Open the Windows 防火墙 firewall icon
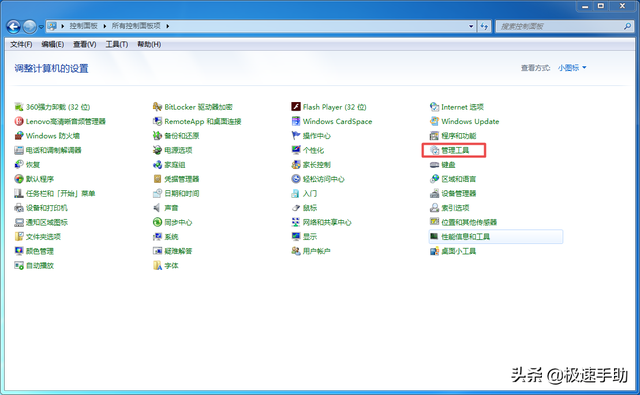The height and width of the screenshot is (395, 640). pyautogui.click(x=19, y=135)
